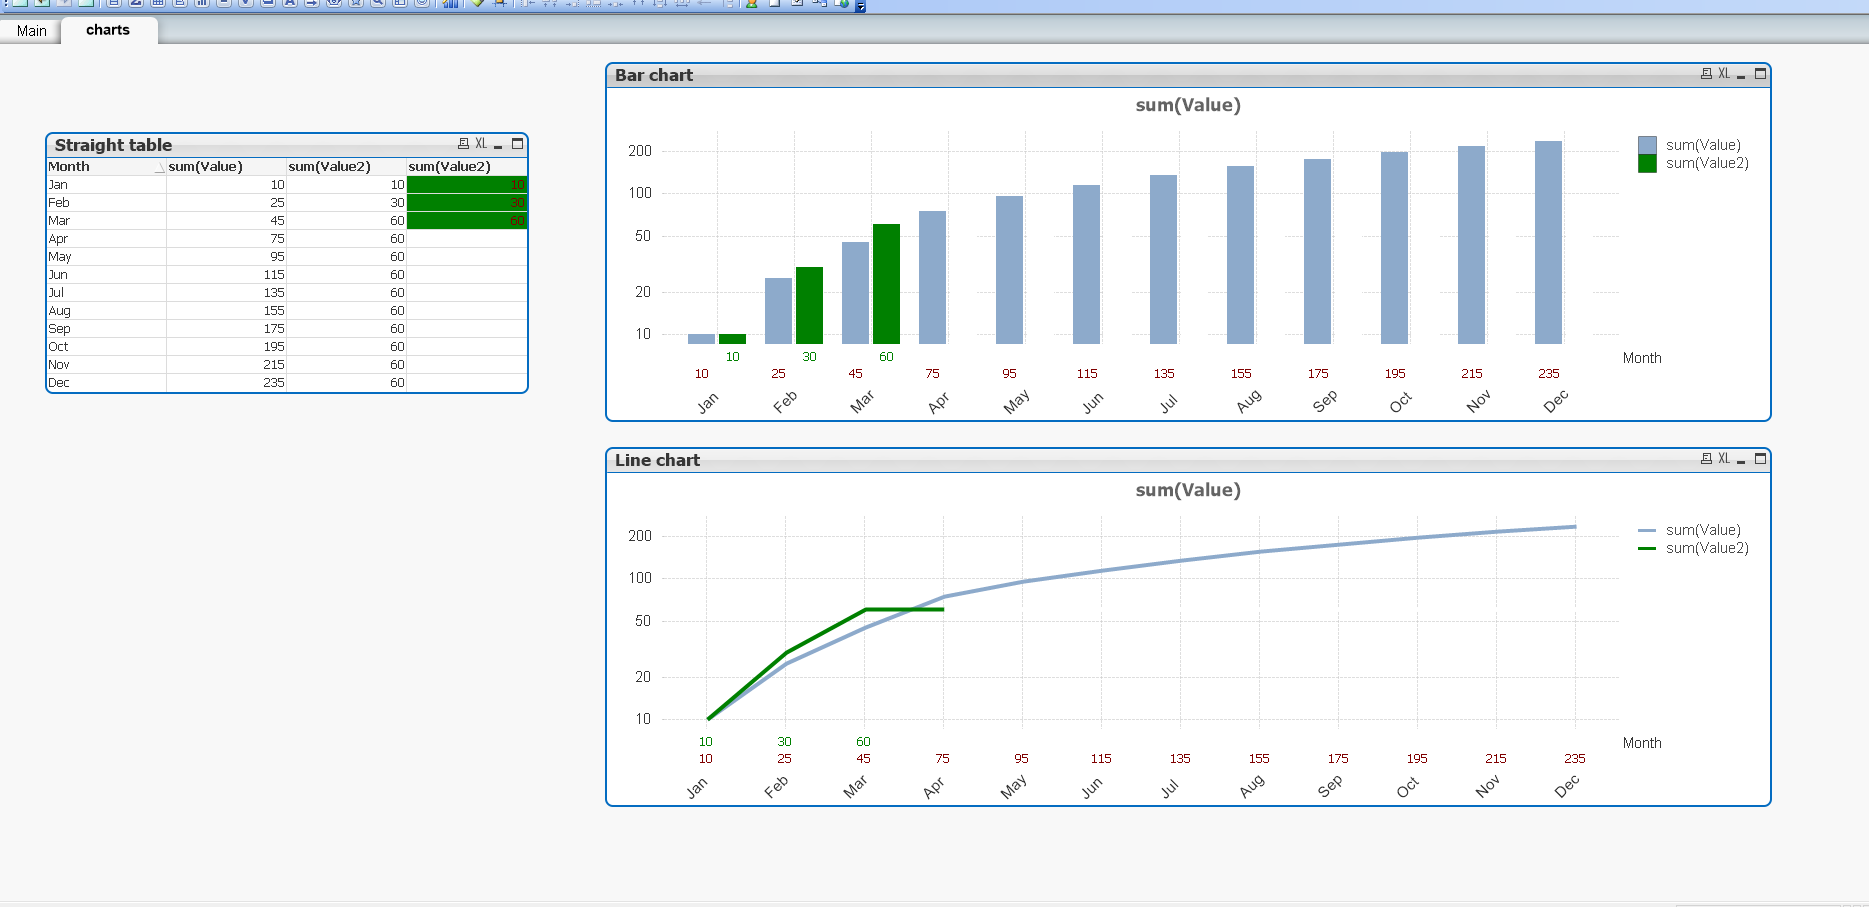Minimize the Straight table object
Screen dimensions: 1869x907
498,145
